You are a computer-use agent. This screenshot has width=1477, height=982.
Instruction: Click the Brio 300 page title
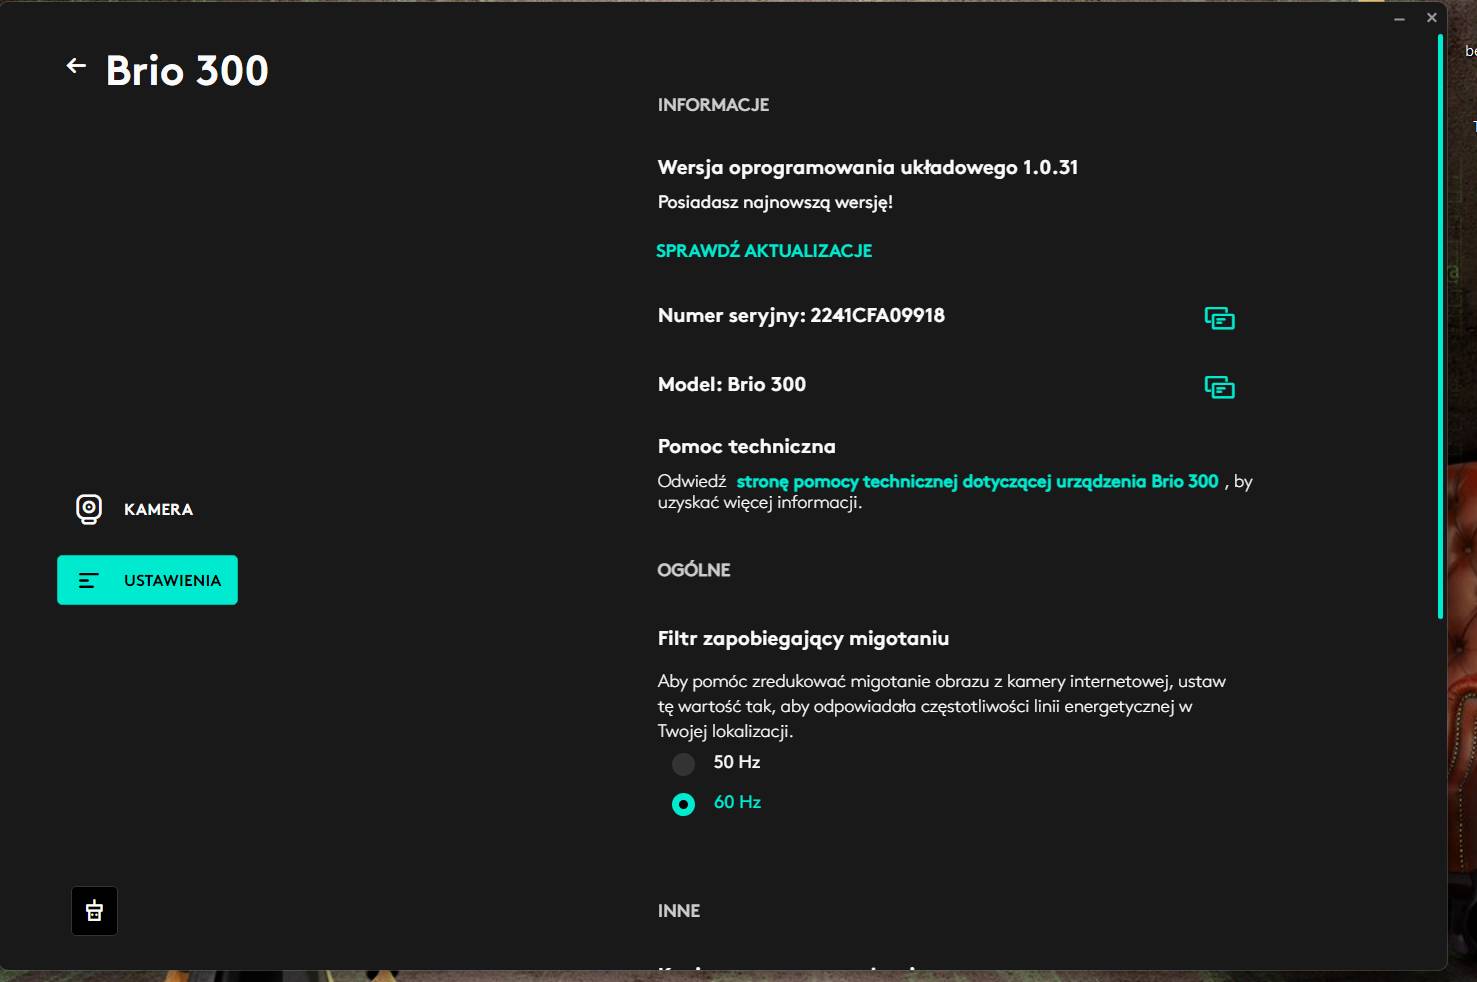click(187, 71)
